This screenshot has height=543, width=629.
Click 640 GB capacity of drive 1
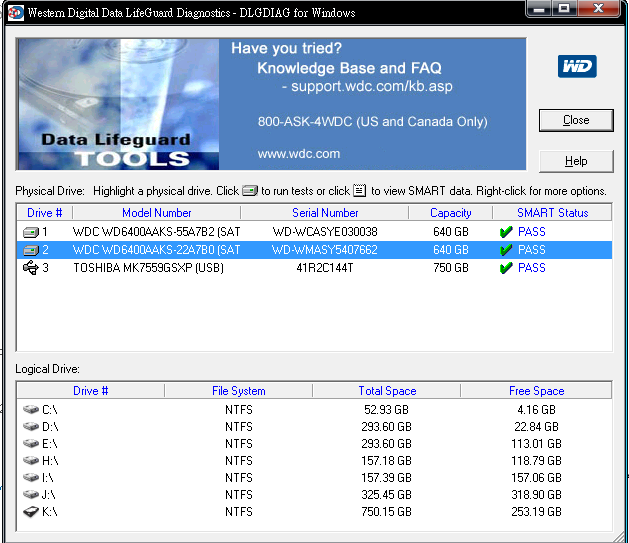tap(450, 232)
